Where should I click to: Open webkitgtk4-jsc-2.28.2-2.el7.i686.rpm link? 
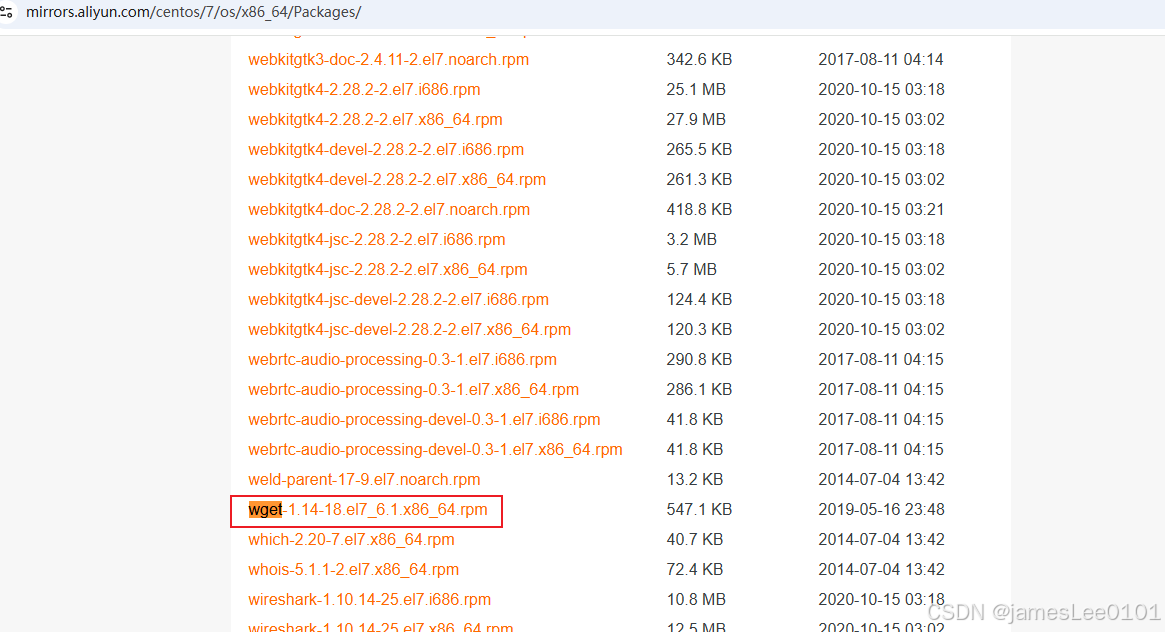(376, 240)
